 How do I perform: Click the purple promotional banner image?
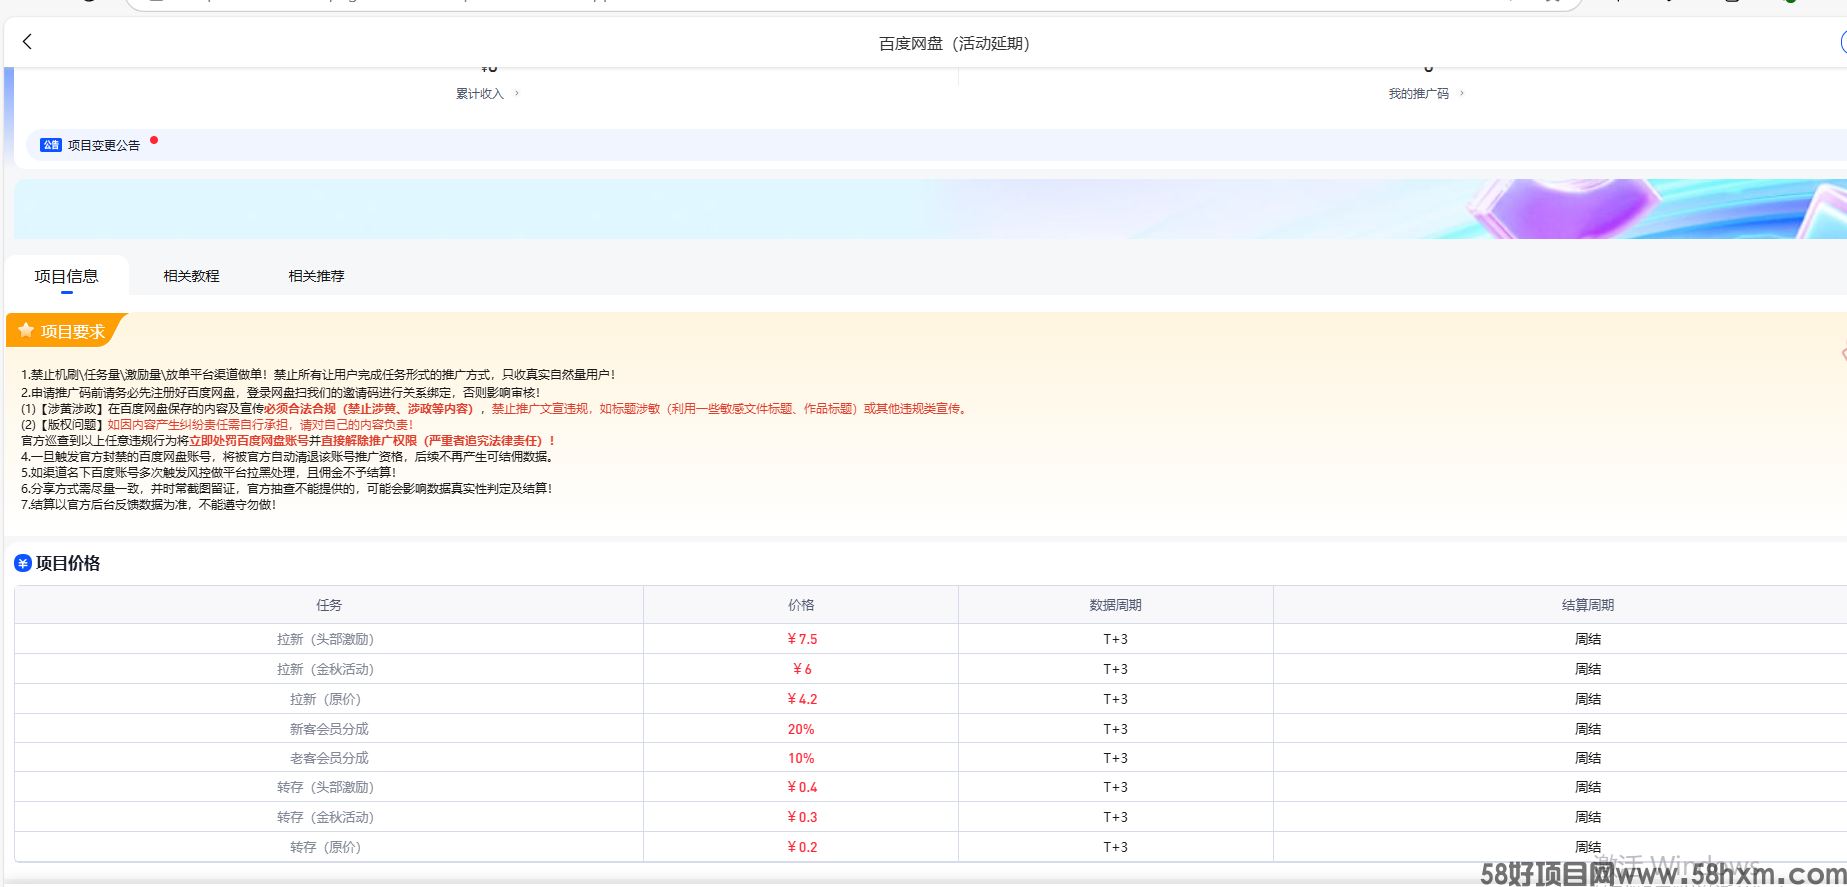(930, 209)
